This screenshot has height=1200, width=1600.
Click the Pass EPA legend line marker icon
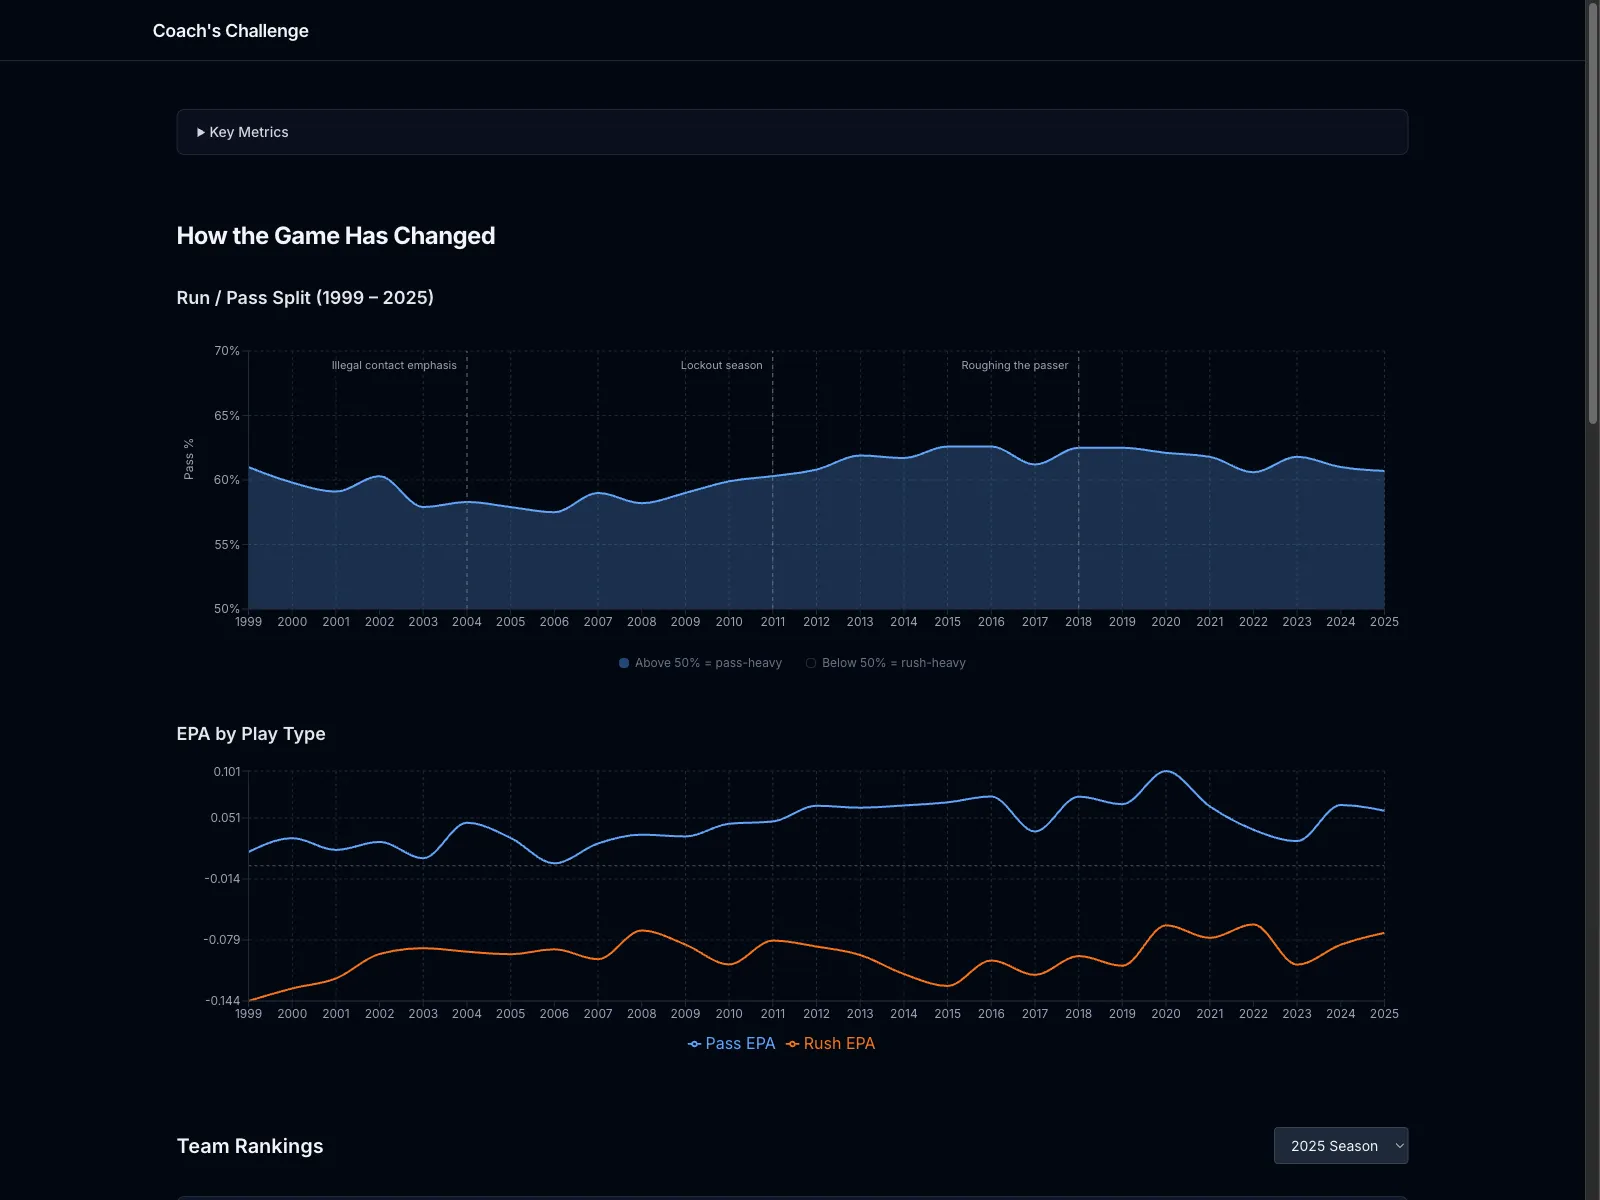point(694,1044)
